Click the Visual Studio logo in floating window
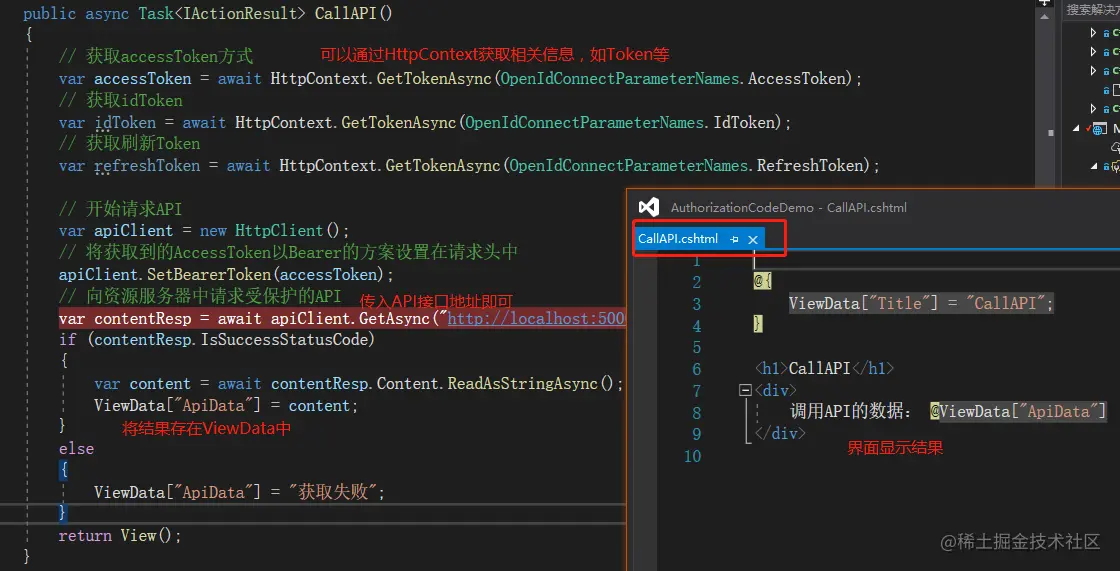Viewport: 1120px width, 571px height. [649, 207]
